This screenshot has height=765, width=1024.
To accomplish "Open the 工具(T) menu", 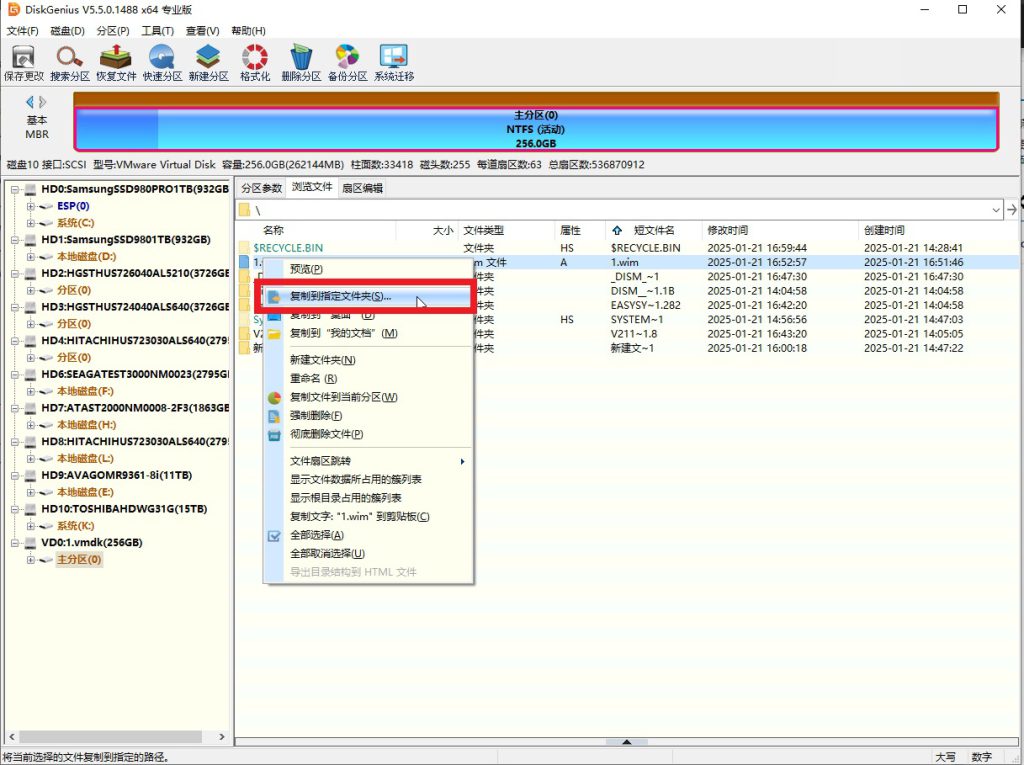I will tap(157, 31).
